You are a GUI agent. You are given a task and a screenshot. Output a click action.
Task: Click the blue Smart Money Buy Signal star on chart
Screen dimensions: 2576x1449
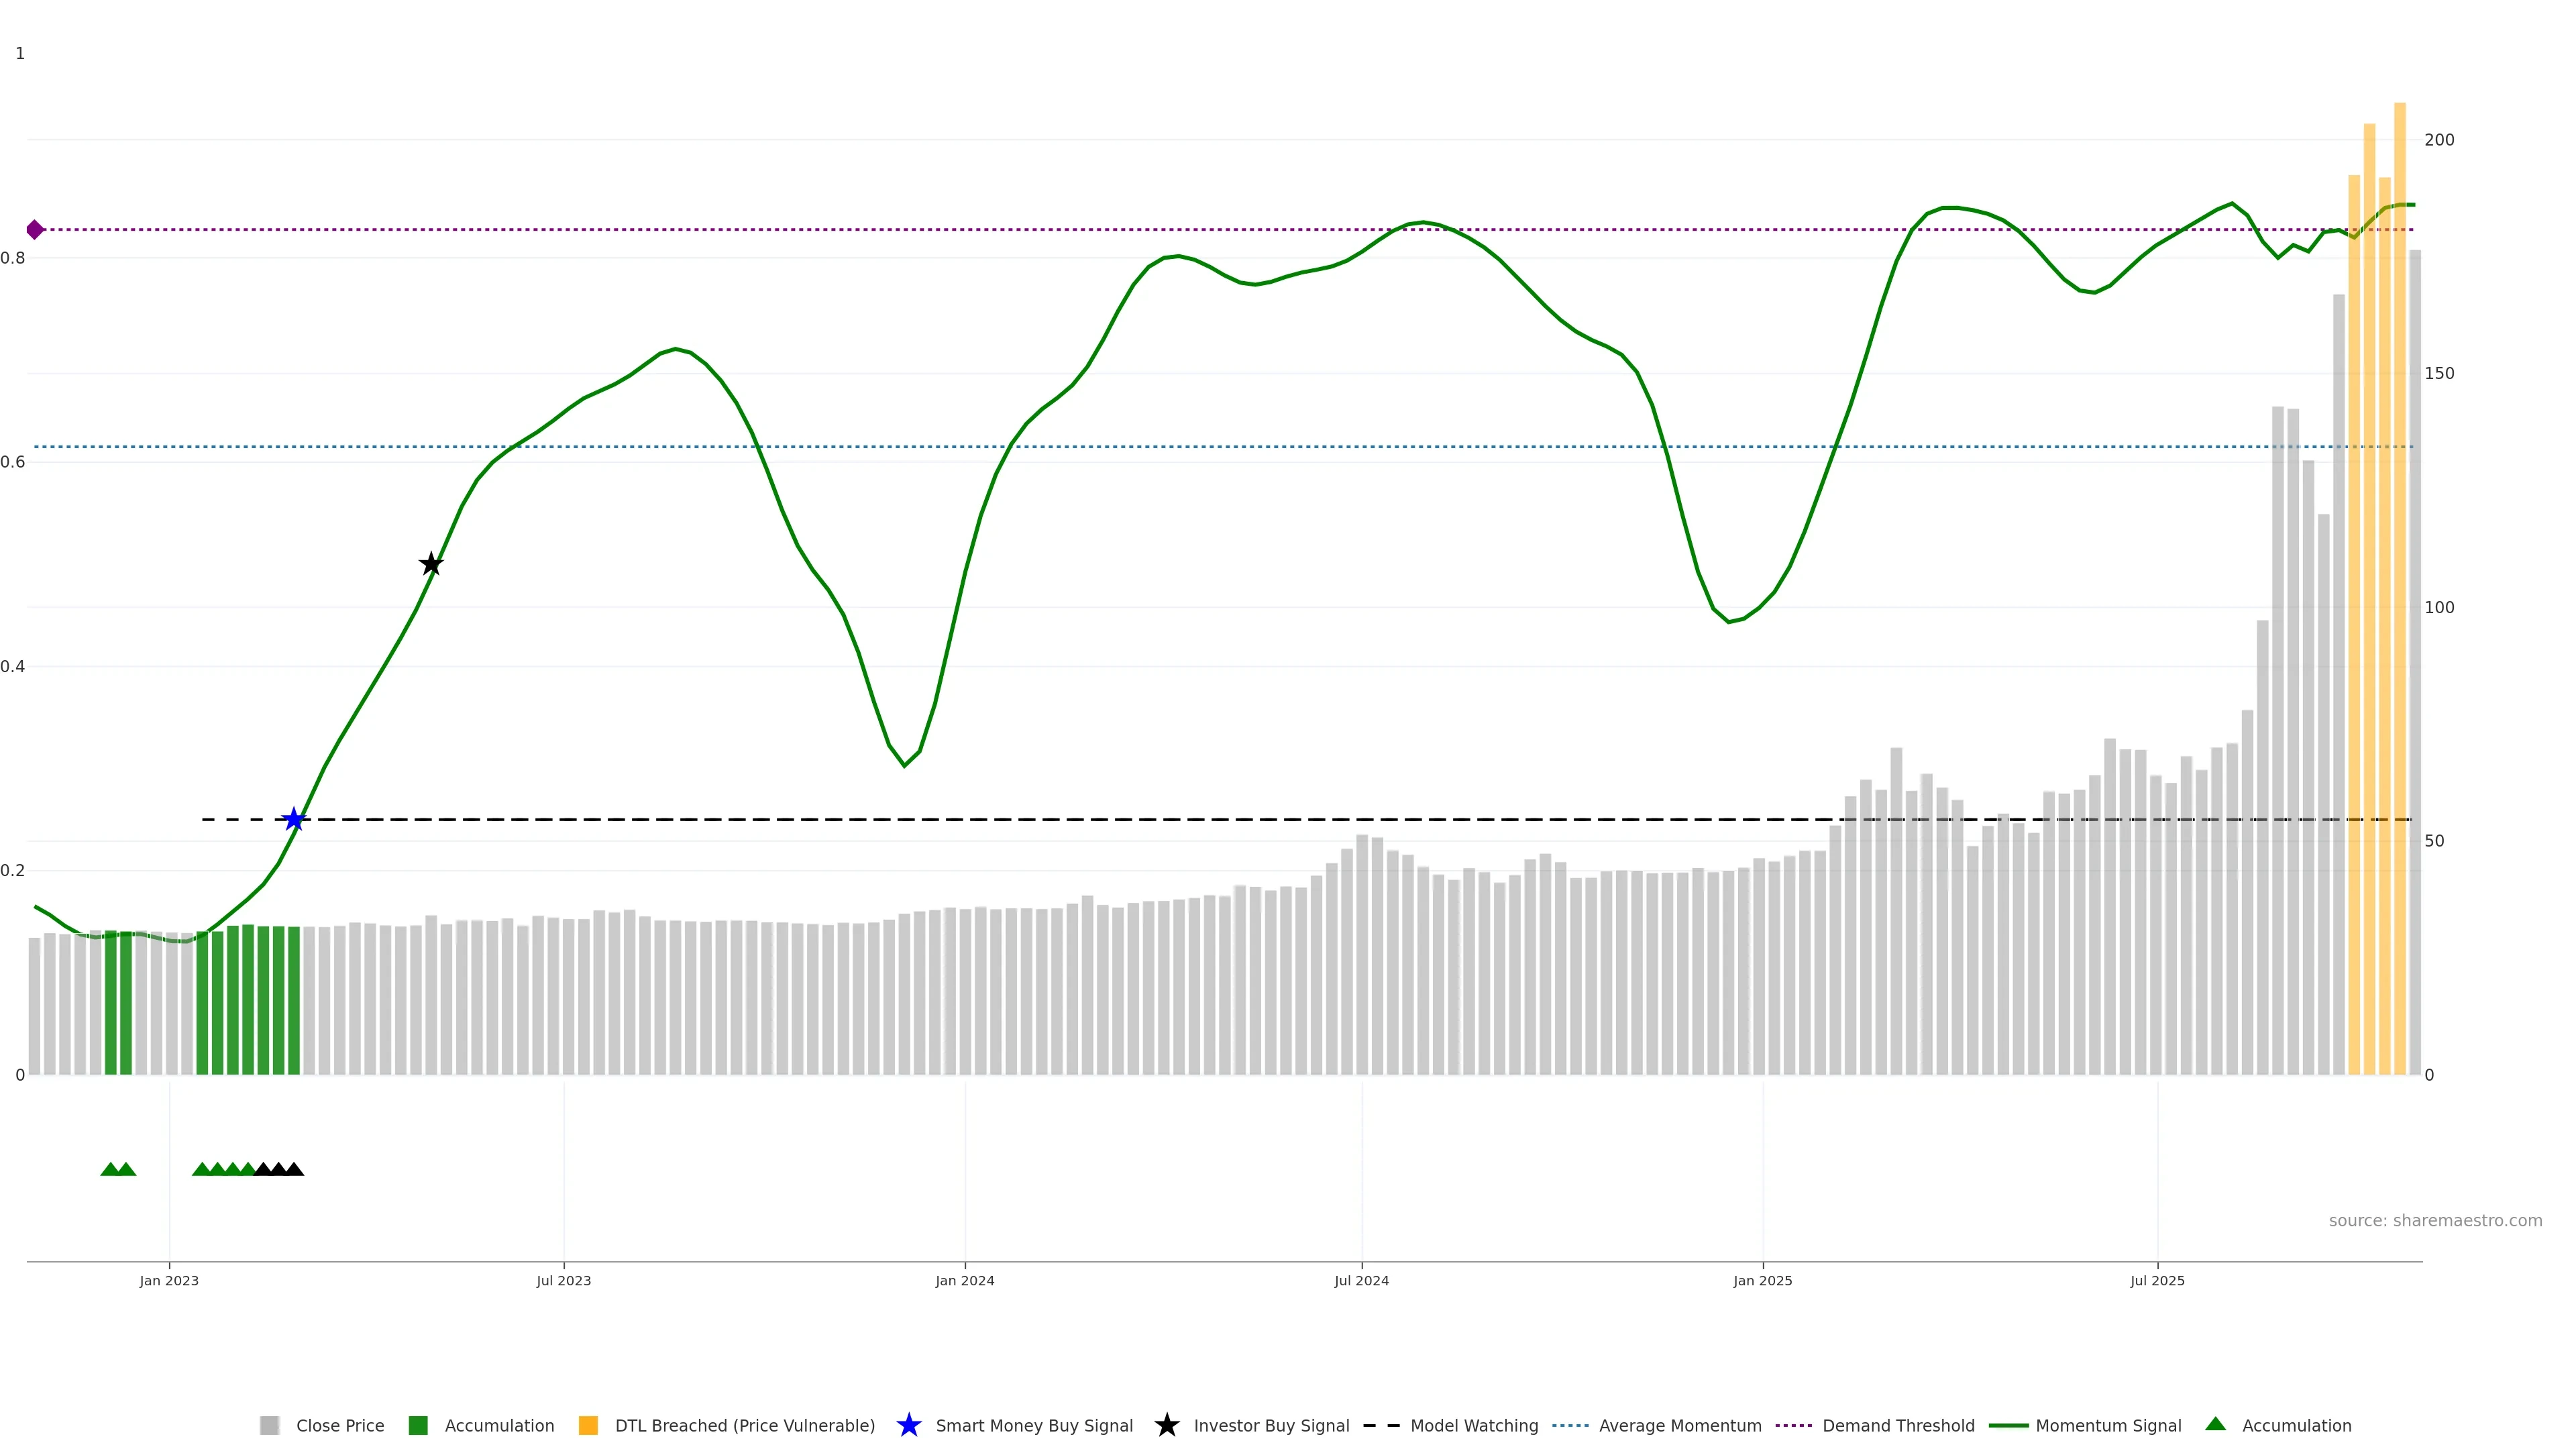[x=293, y=820]
